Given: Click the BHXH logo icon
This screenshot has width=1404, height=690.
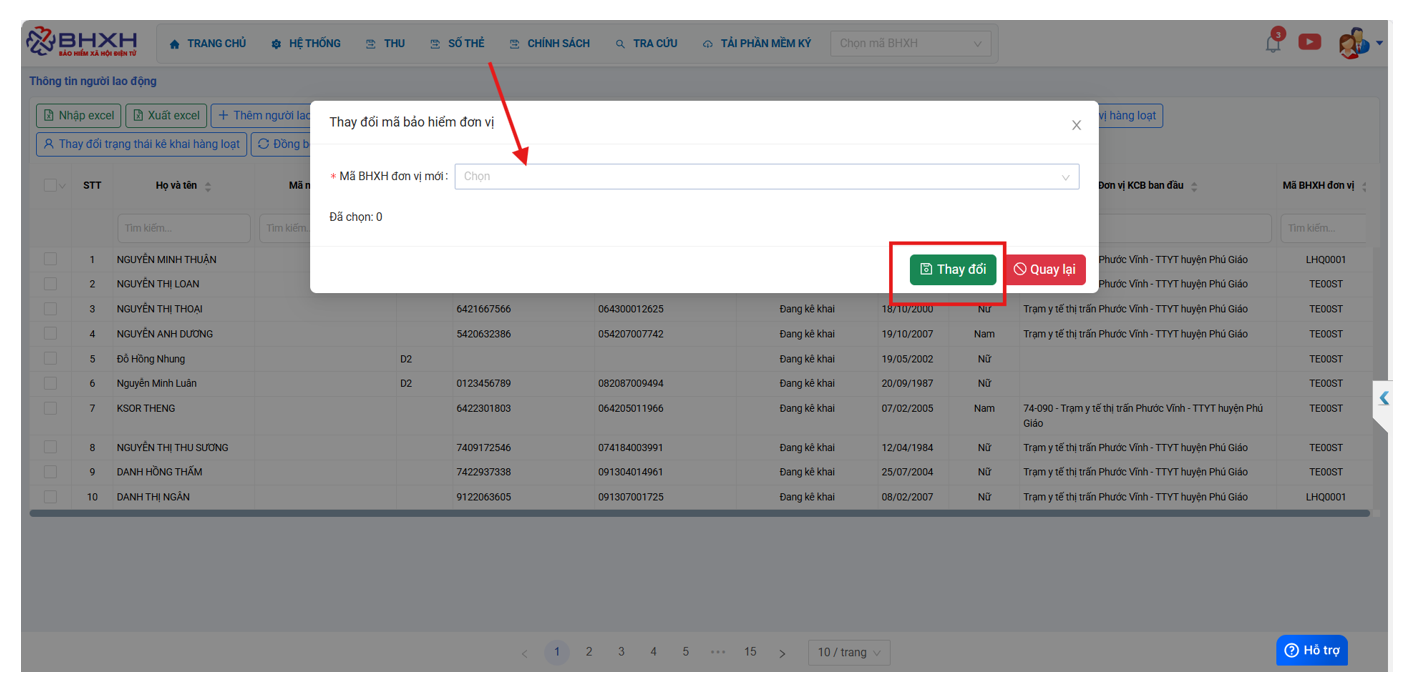Looking at the screenshot, I should pos(41,42).
